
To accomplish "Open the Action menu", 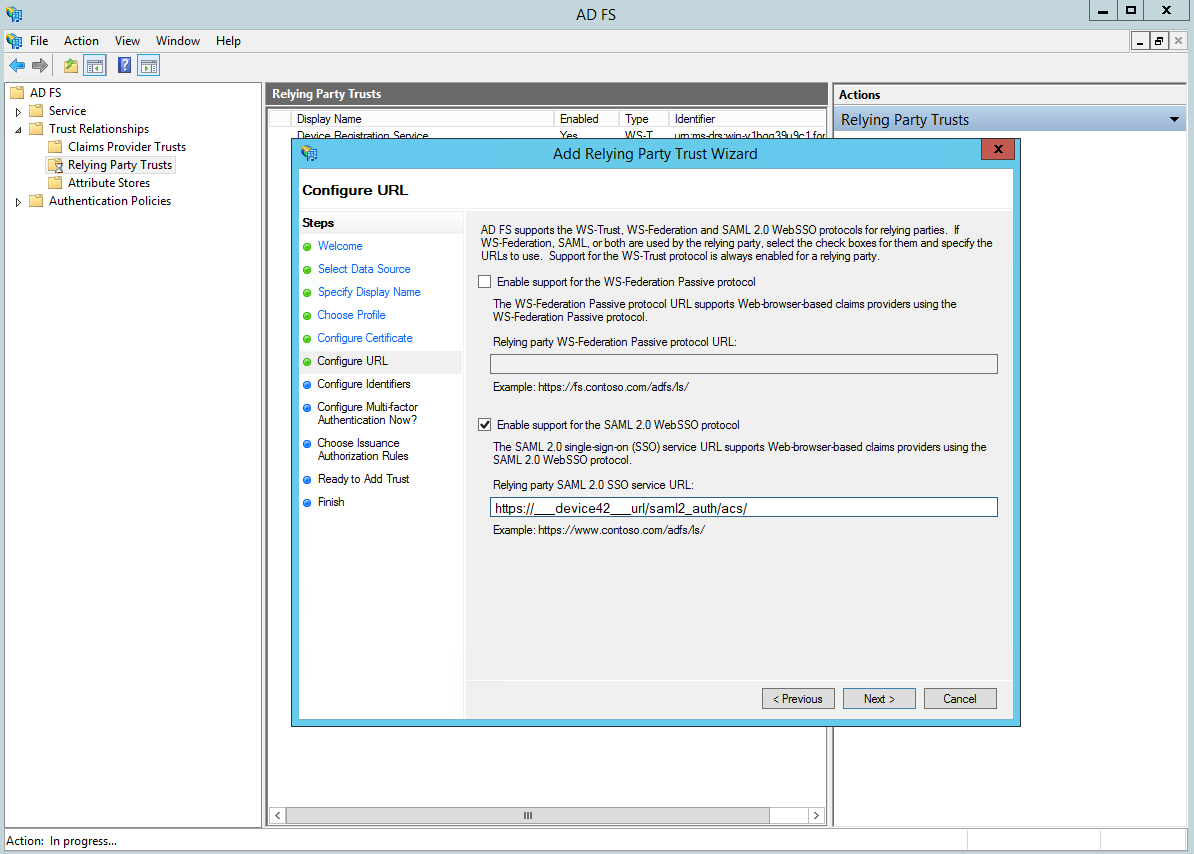I will (81, 41).
